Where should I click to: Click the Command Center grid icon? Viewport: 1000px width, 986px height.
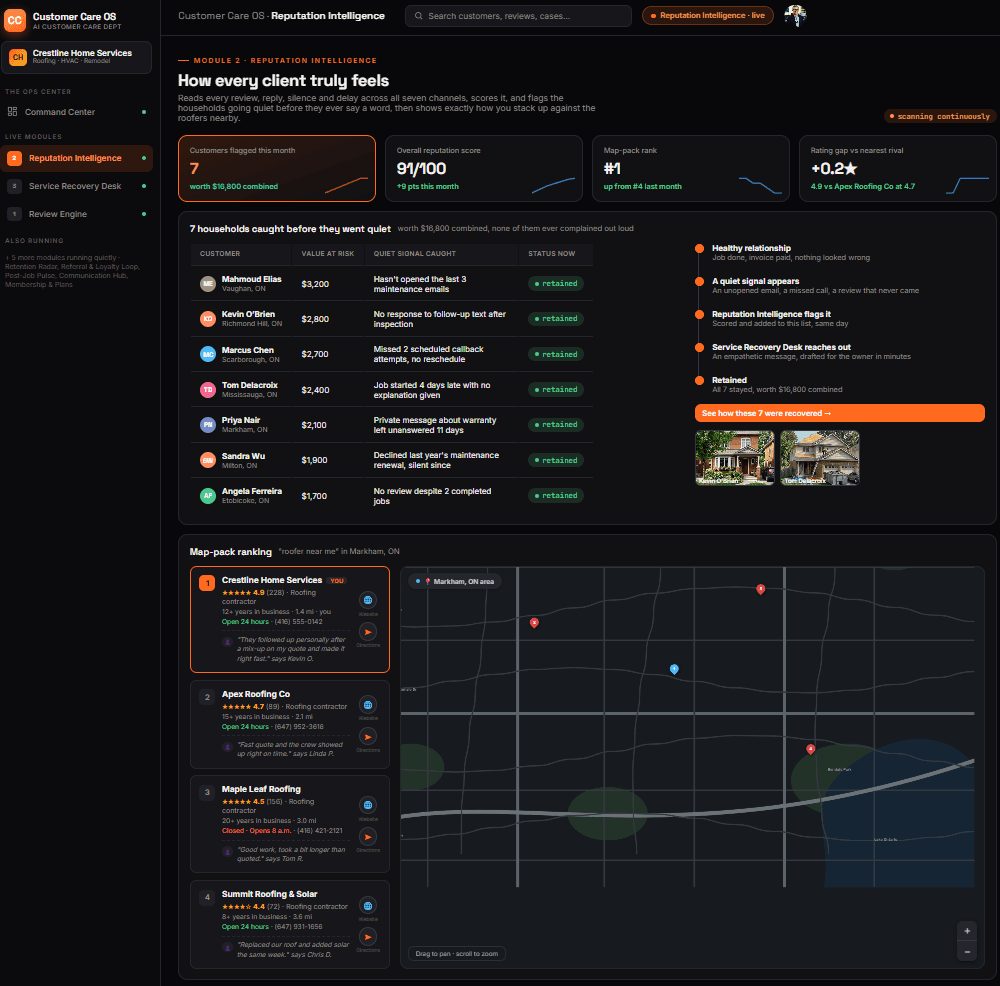(x=12, y=112)
